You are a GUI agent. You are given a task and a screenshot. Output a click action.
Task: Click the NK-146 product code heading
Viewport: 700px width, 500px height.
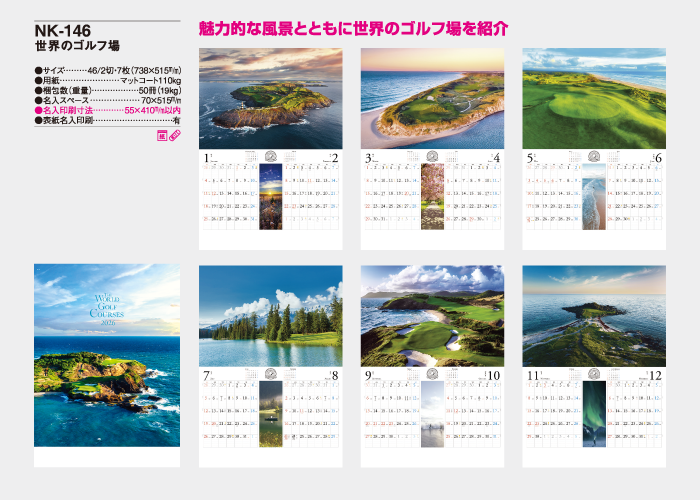pyautogui.click(x=63, y=31)
